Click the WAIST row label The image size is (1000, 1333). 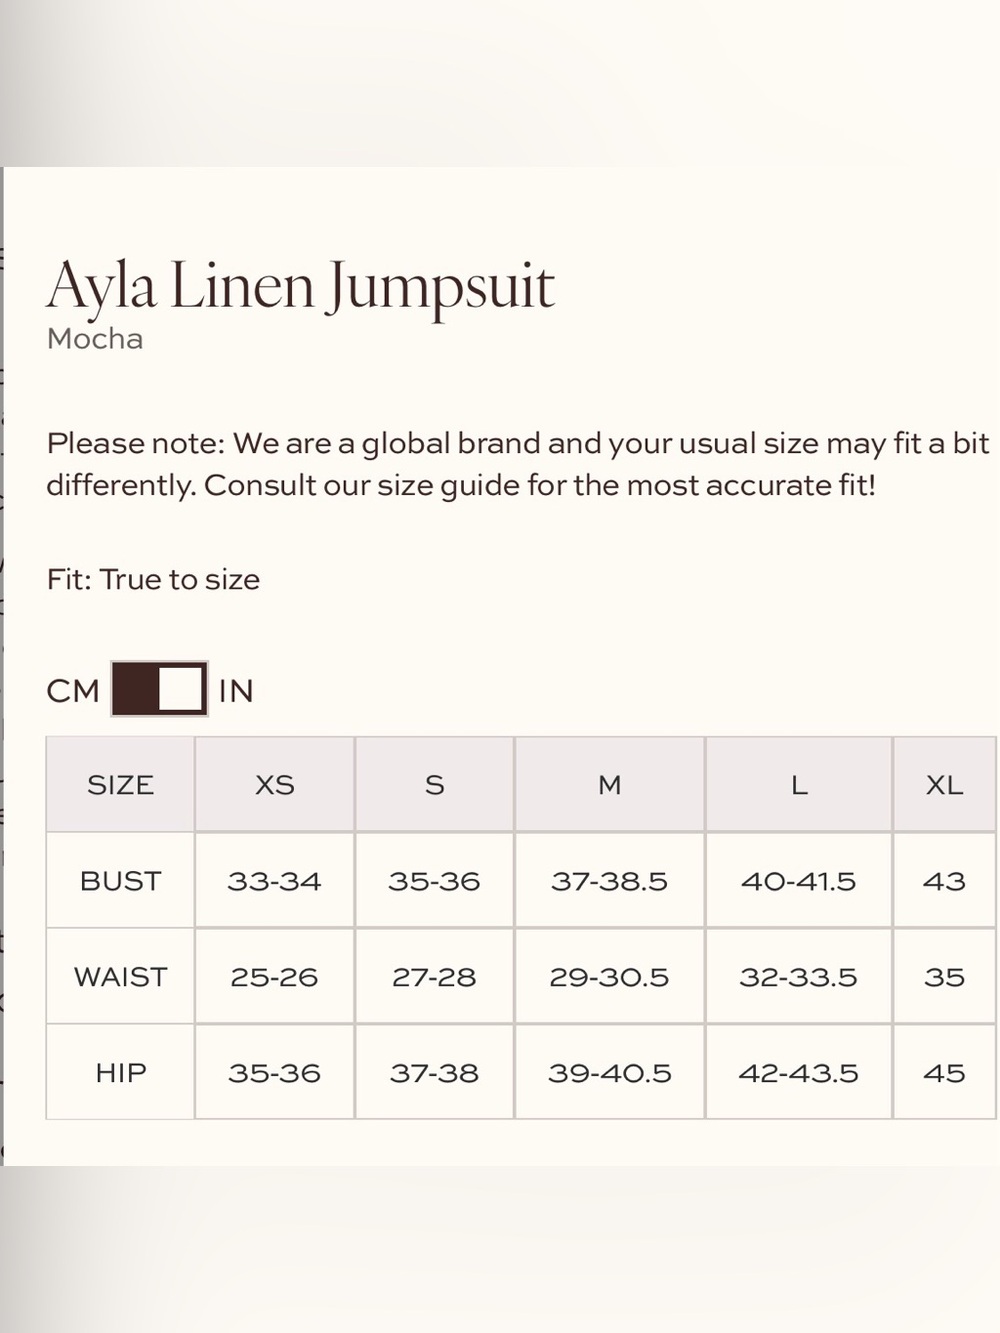click(x=120, y=977)
